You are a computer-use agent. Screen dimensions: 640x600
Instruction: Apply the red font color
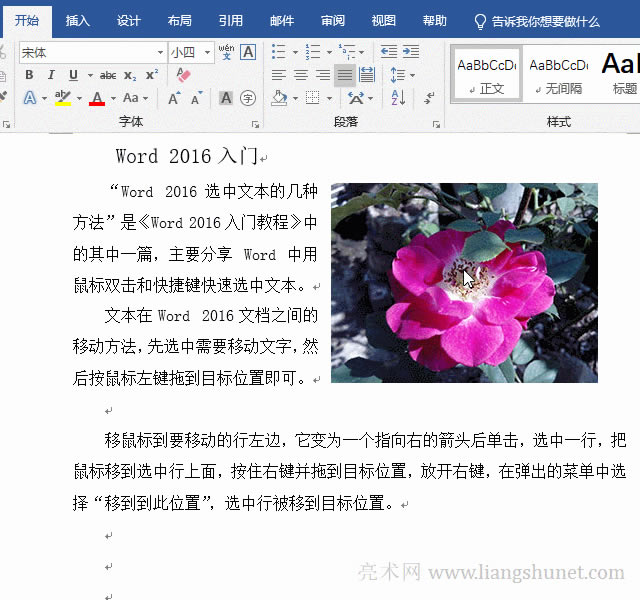coord(97,98)
